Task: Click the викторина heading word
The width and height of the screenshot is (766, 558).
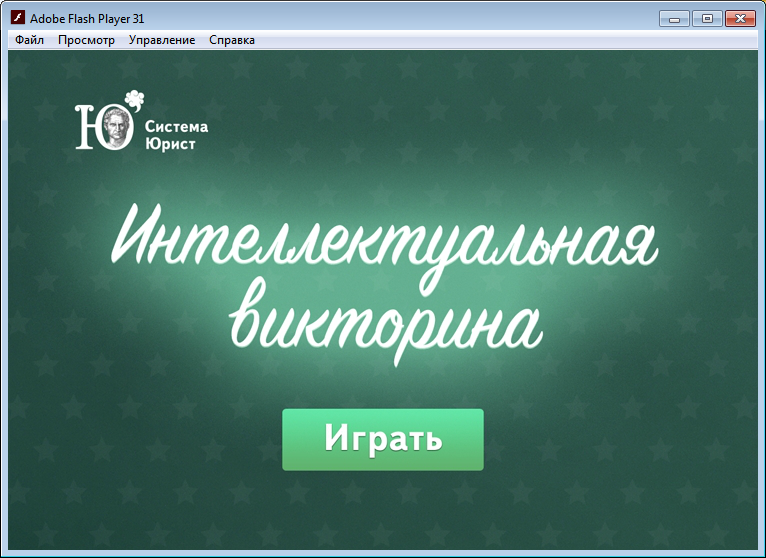Action: click(x=385, y=320)
